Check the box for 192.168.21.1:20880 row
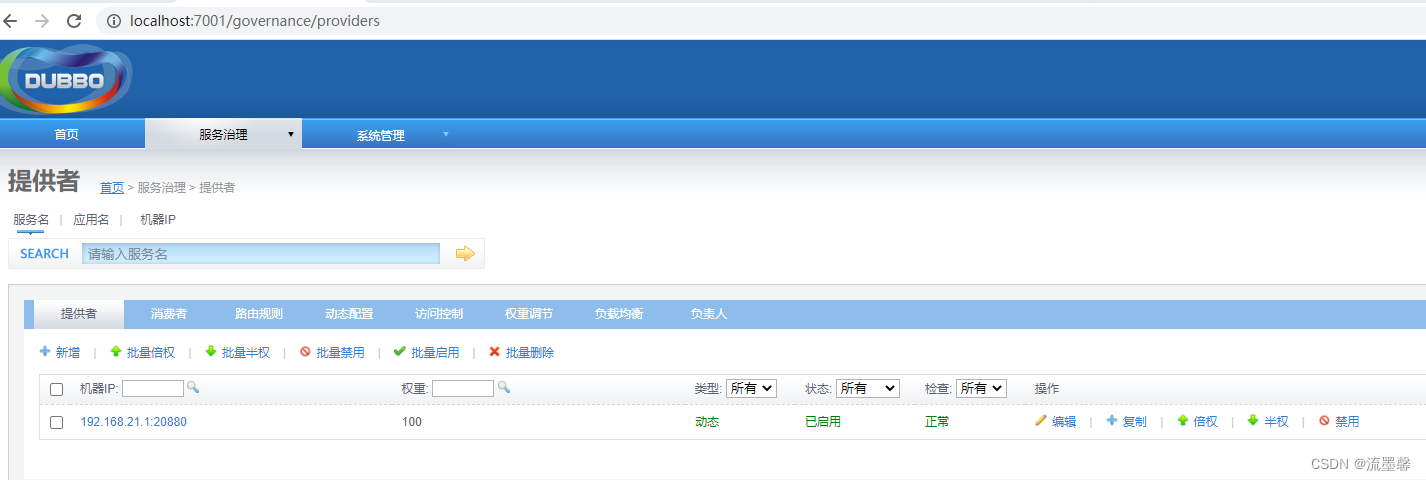 coord(57,422)
